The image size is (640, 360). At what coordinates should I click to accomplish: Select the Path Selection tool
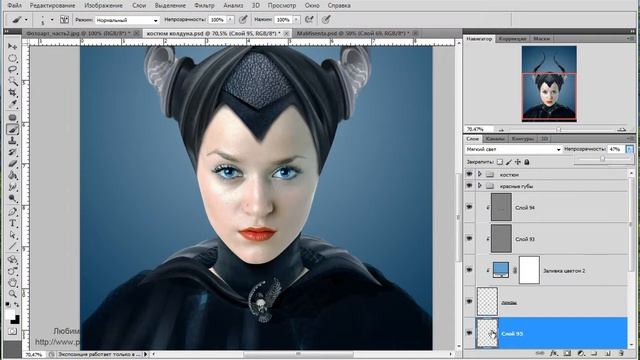point(13,235)
